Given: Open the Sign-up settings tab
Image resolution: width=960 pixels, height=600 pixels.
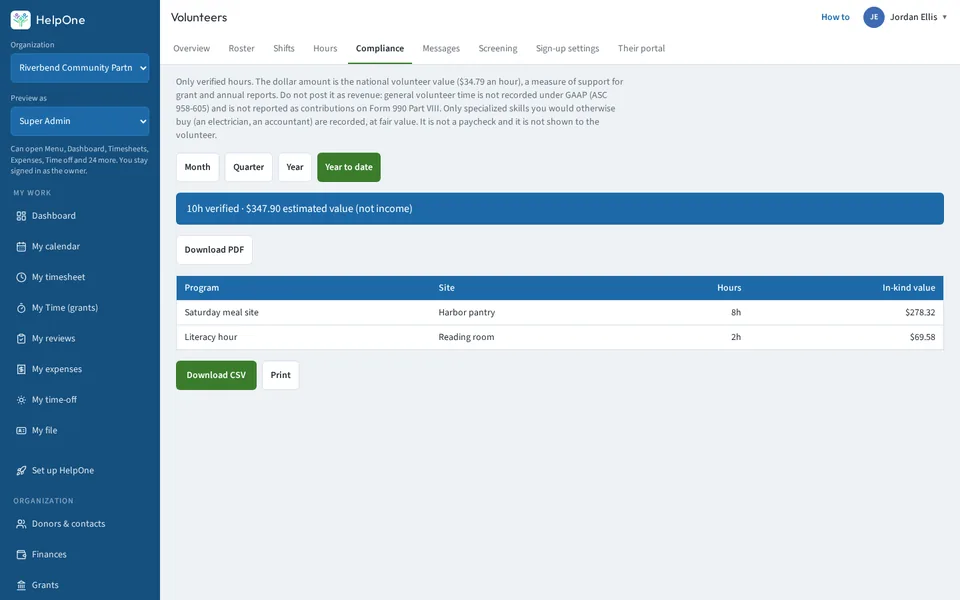Looking at the screenshot, I should coord(568,48).
